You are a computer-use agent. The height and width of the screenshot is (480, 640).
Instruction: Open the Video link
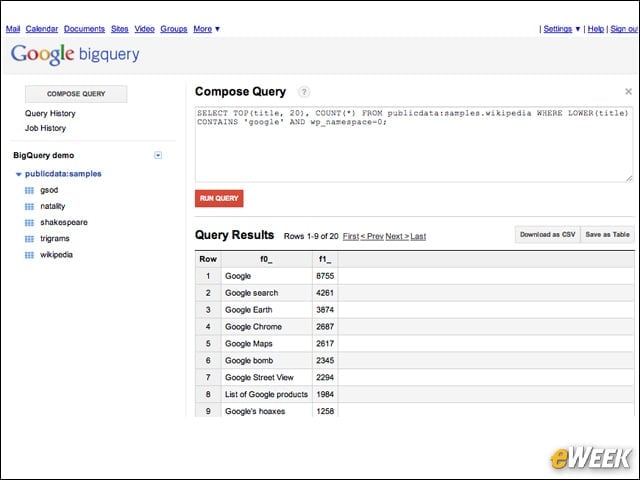point(144,29)
